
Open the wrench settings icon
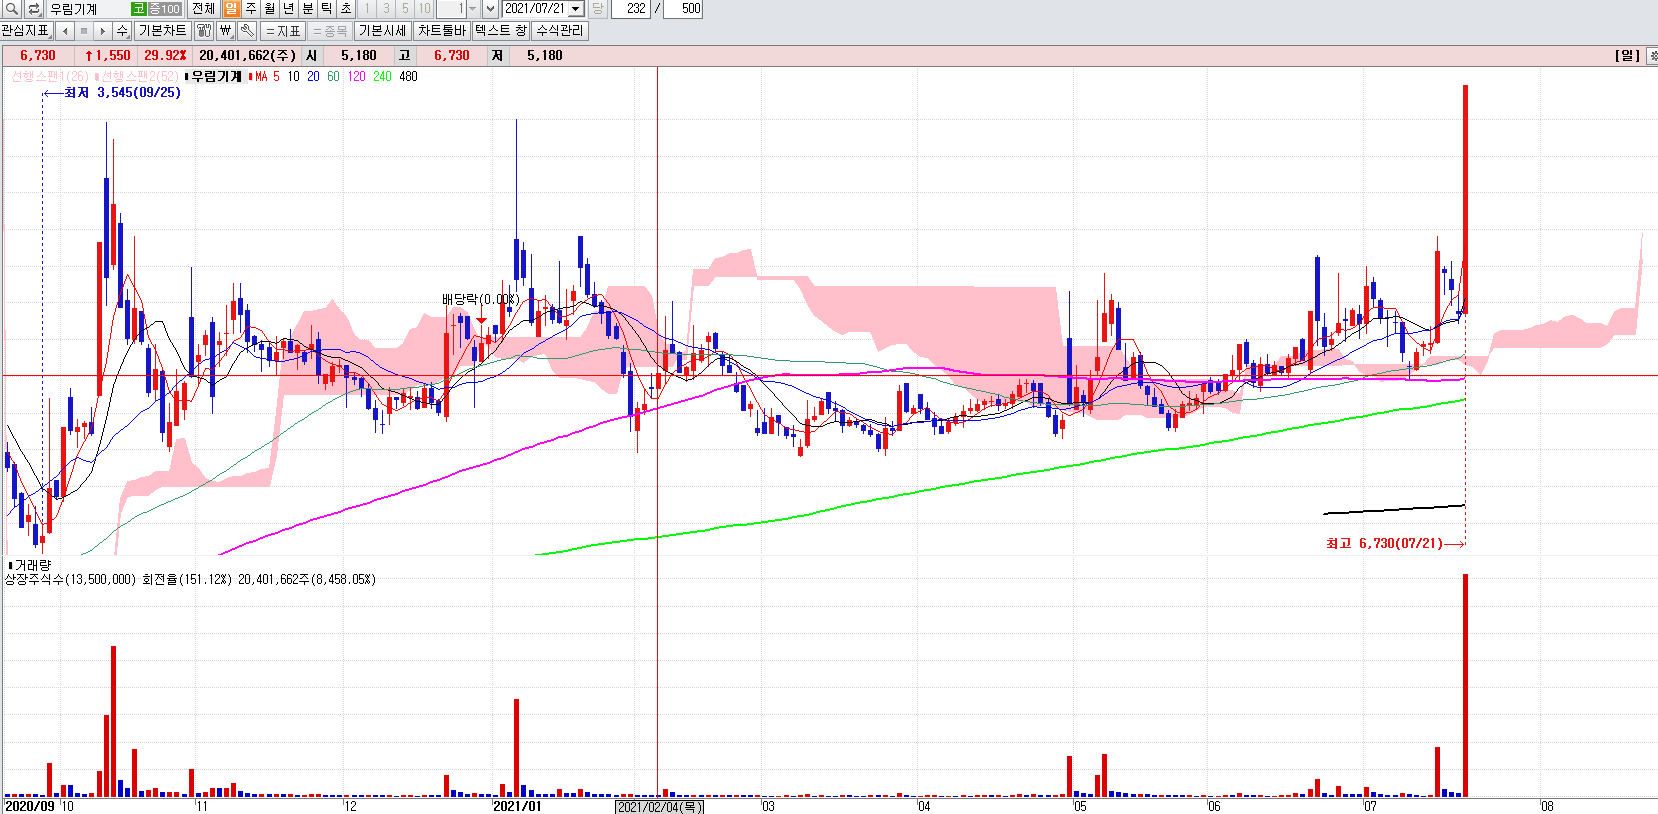247,31
